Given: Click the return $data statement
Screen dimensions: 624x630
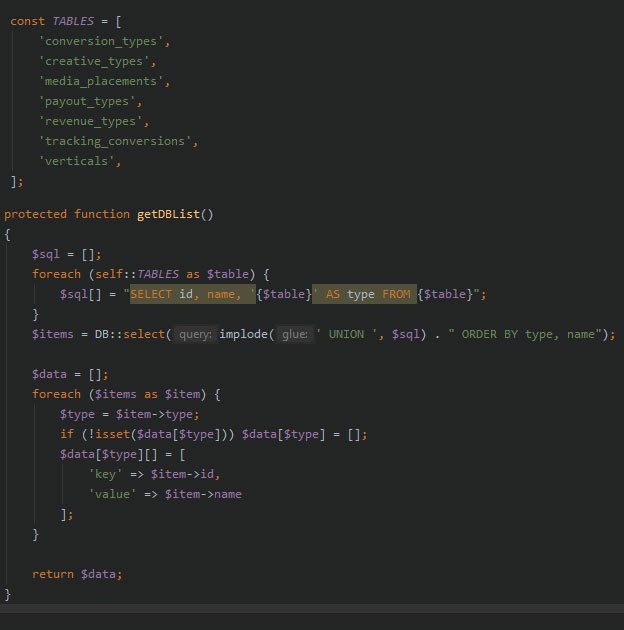Looking at the screenshot, I should point(77,574).
